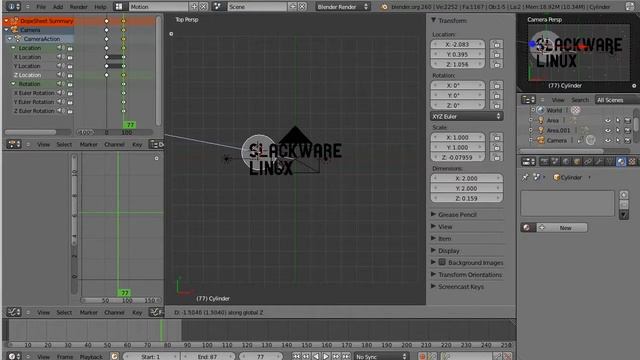Open the Info editor type selector icon
Screen dimensions: 640x360
pos(13,7)
